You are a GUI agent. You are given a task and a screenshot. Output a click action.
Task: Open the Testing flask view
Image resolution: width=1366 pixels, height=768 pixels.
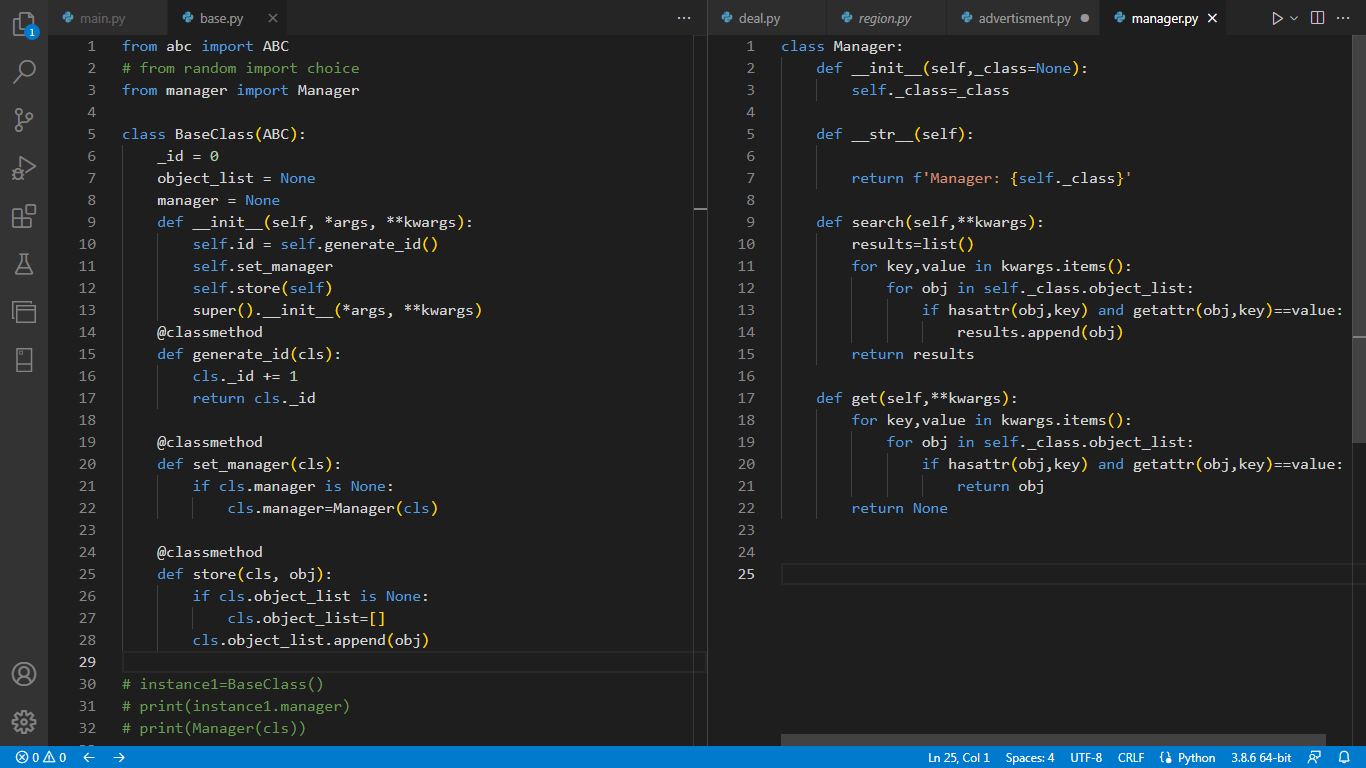coord(24,264)
